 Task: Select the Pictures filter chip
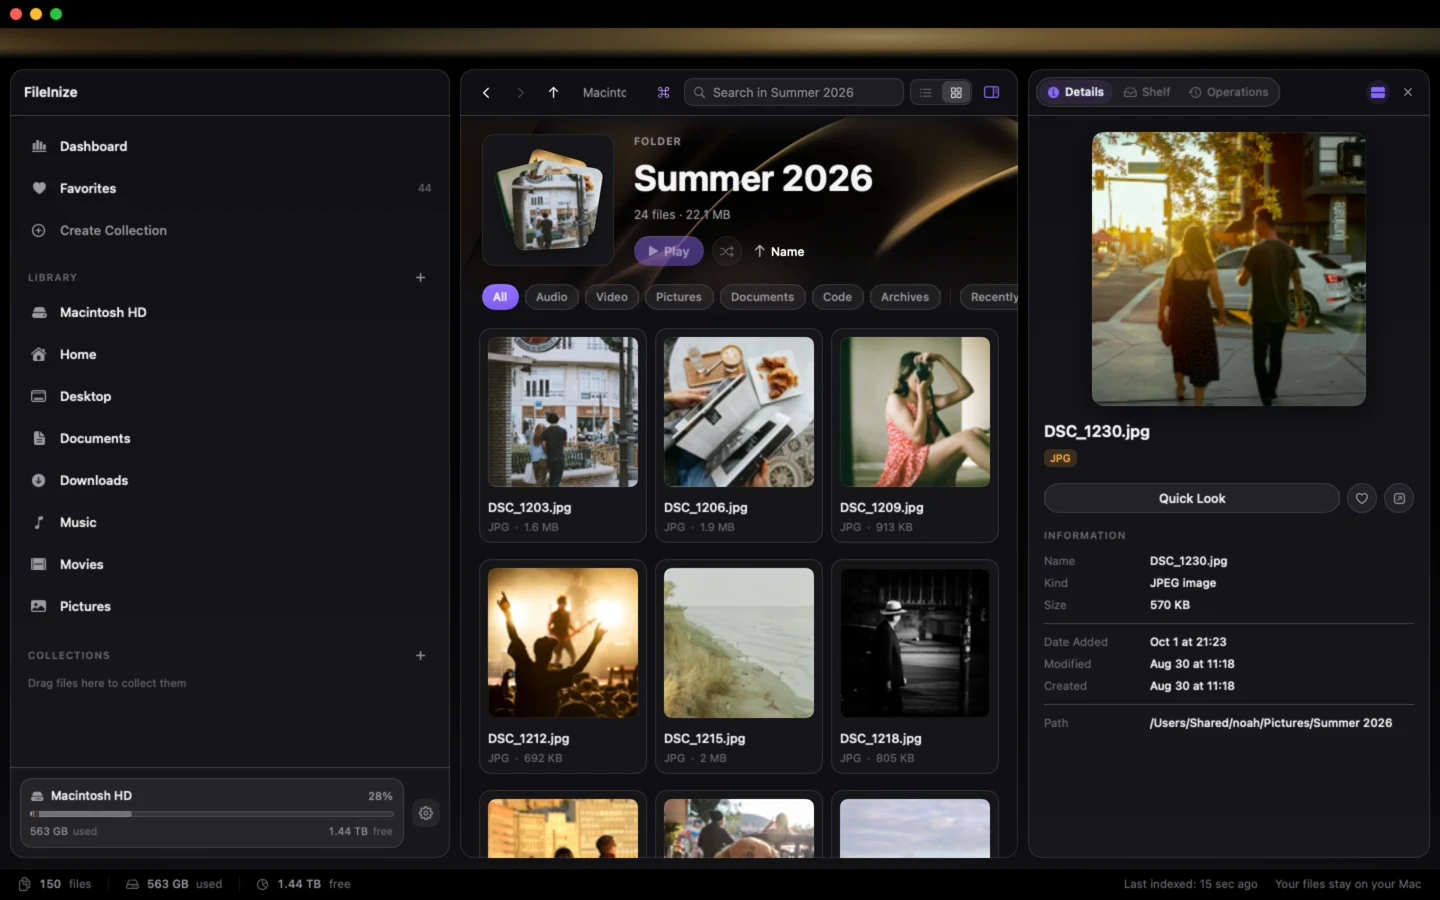pos(679,297)
